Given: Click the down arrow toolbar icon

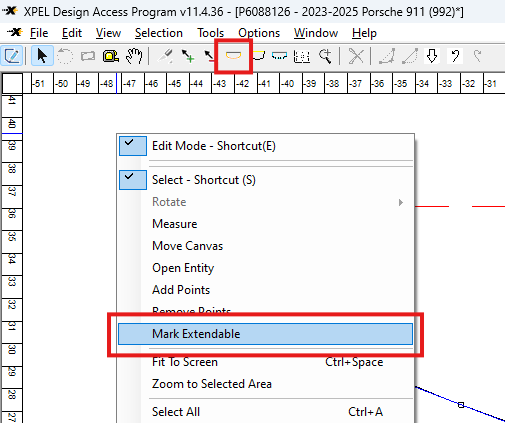Looking at the screenshot, I should point(432,56).
